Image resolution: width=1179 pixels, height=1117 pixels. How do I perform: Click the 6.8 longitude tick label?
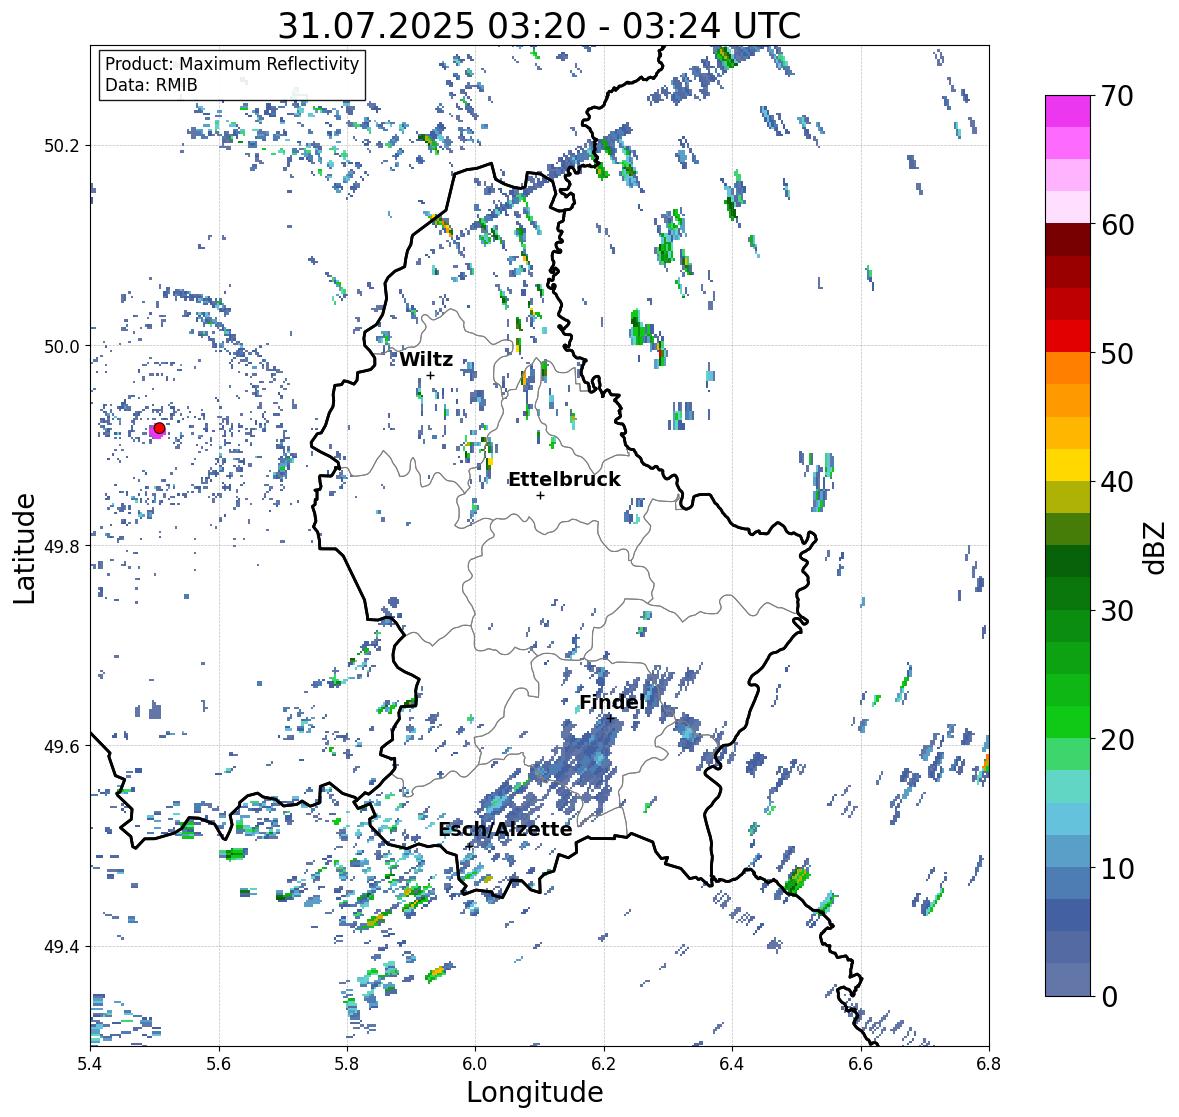click(x=989, y=1063)
